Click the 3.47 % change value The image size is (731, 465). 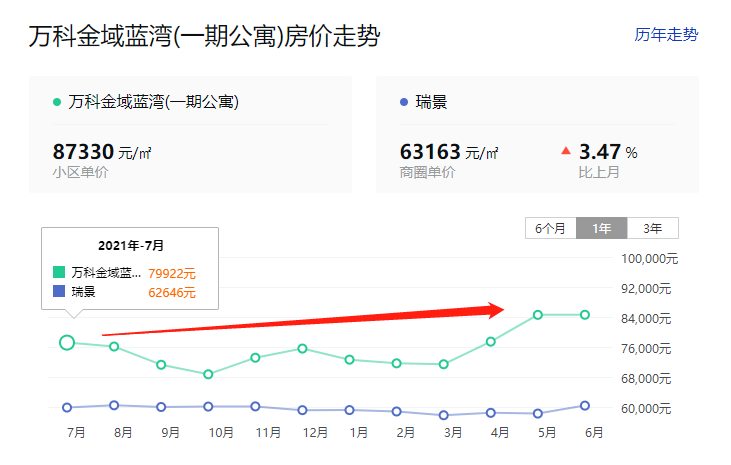[x=608, y=152]
